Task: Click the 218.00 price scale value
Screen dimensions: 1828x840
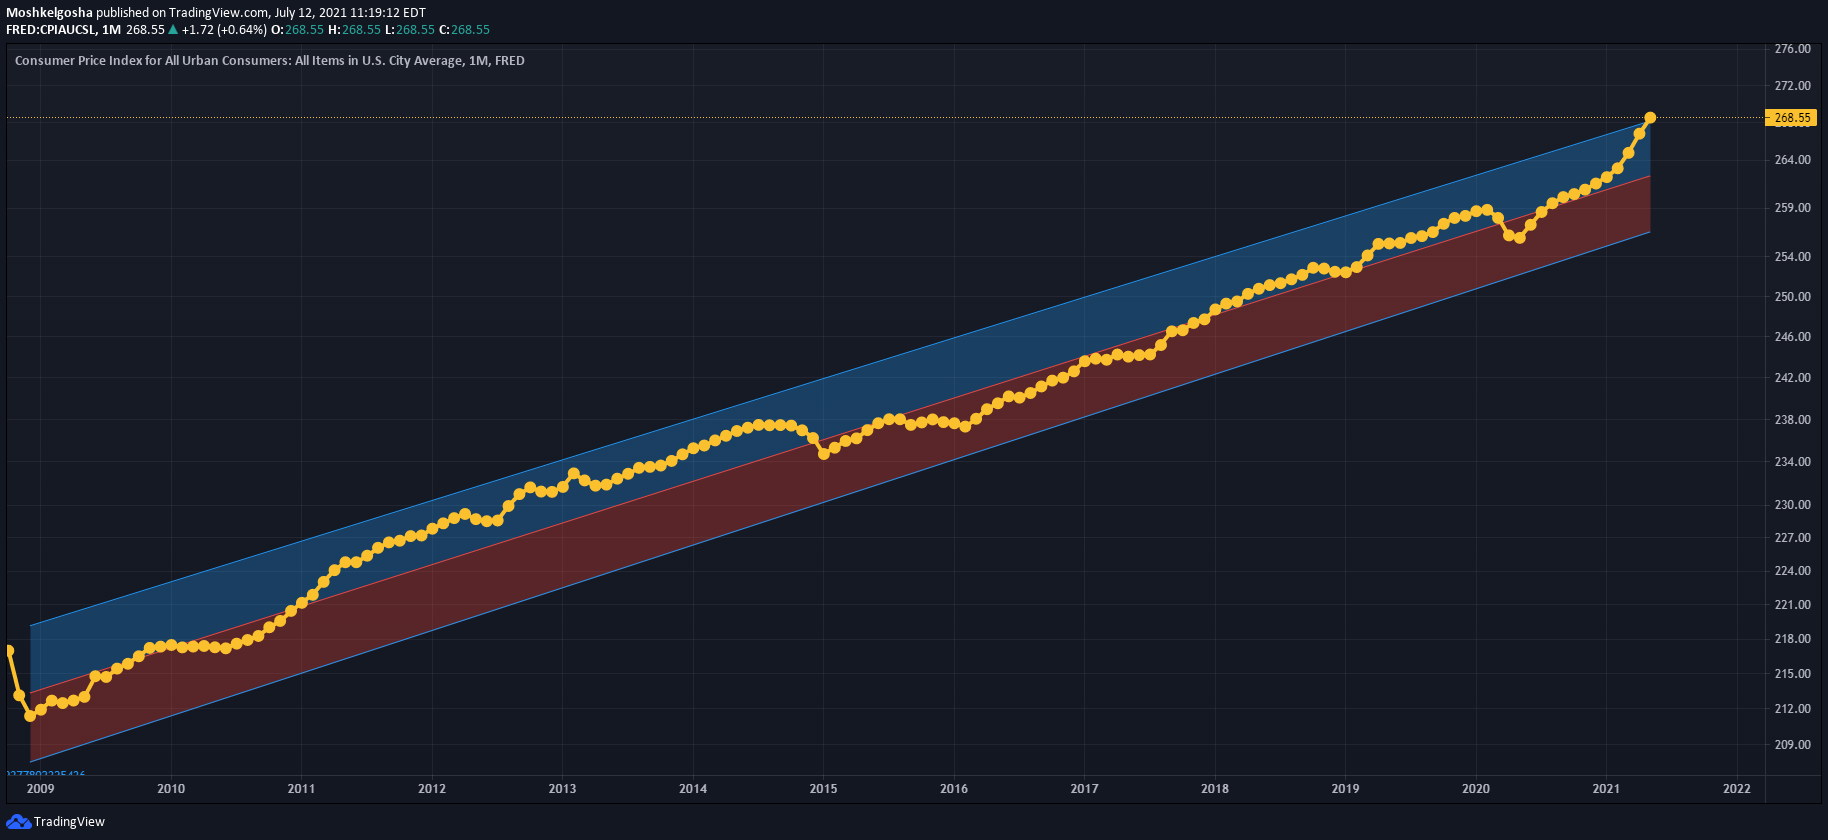Action: [1792, 639]
